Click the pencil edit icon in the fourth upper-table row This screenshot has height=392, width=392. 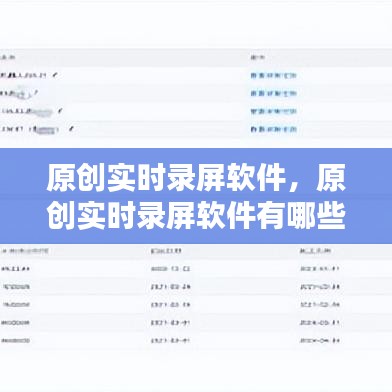[71, 128]
